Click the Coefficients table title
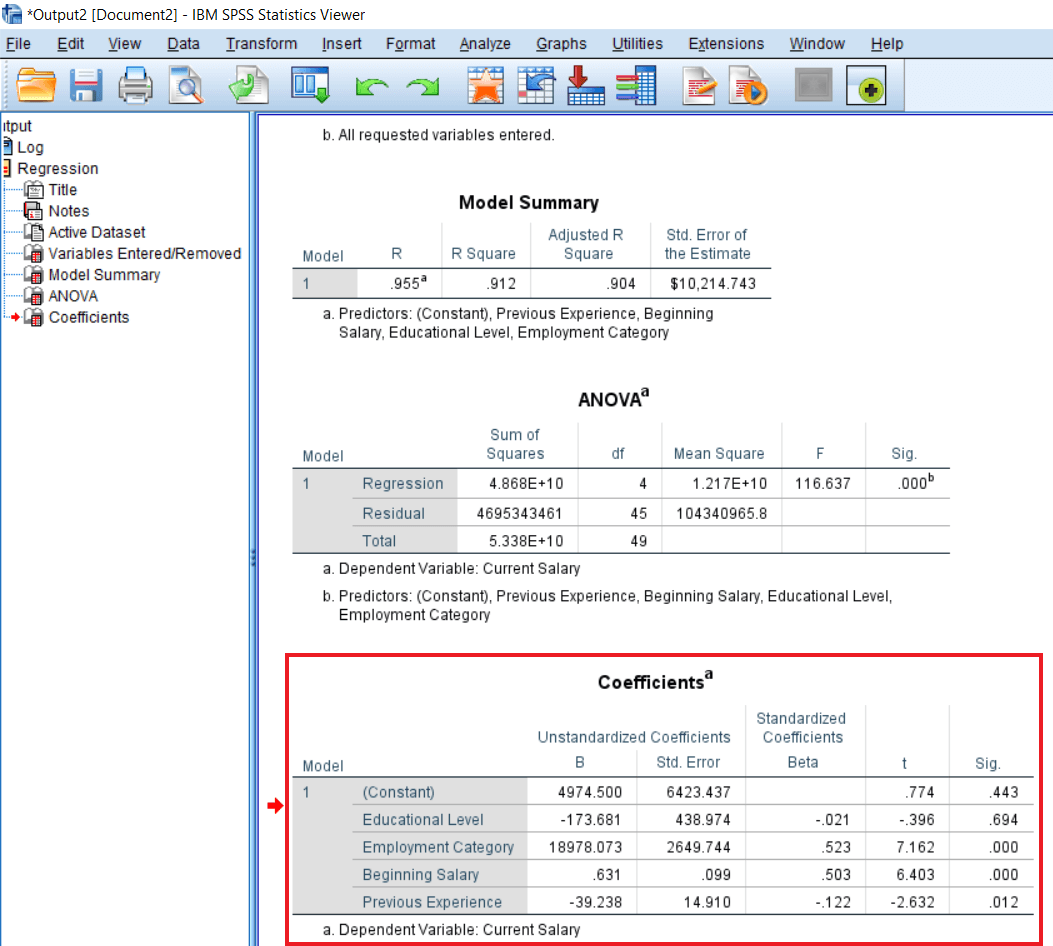Viewport: 1053px width, 946px height. (655, 681)
